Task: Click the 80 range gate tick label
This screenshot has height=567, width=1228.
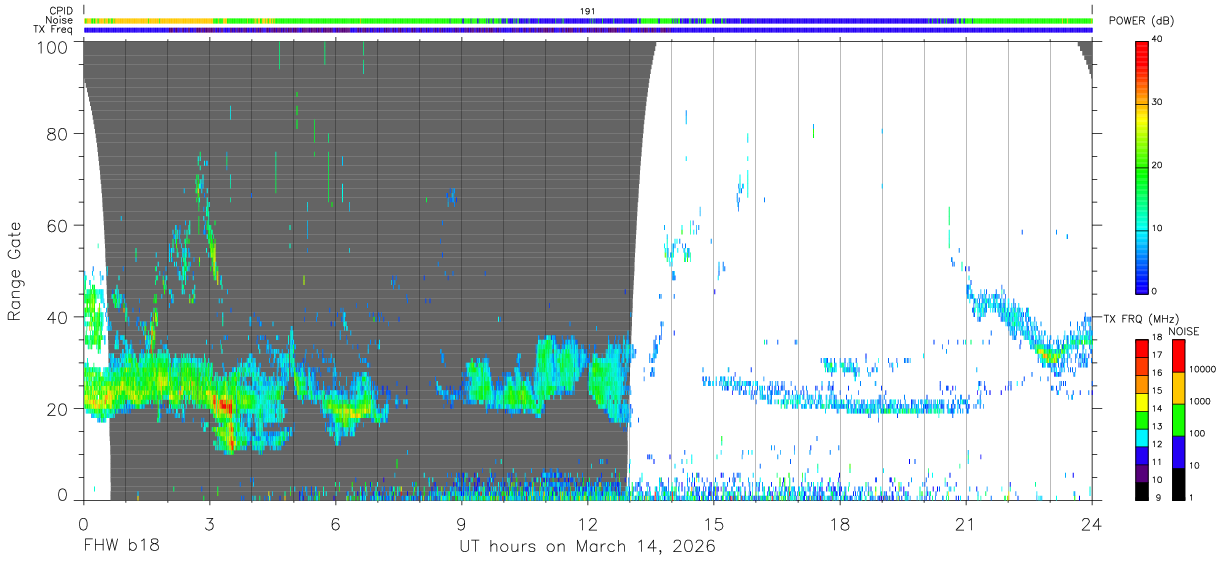Action: click(x=58, y=133)
